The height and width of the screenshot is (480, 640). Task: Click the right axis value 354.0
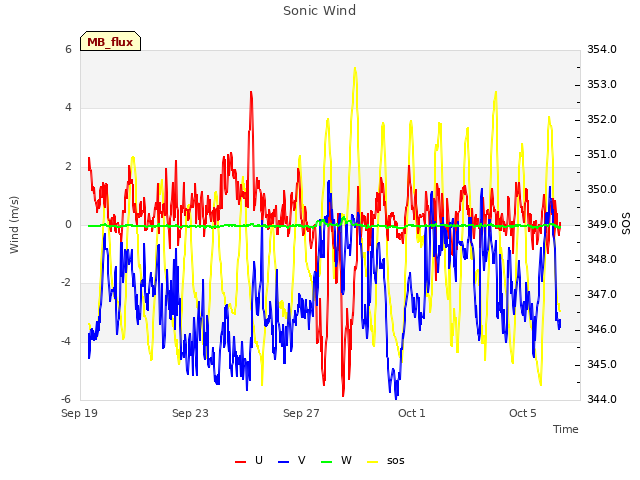(x=602, y=49)
